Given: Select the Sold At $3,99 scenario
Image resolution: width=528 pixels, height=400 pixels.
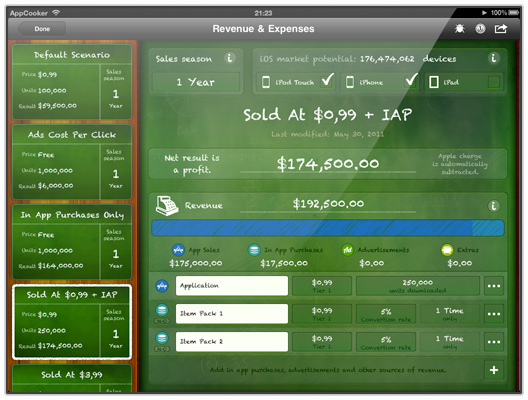Looking at the screenshot, I should click(x=72, y=378).
